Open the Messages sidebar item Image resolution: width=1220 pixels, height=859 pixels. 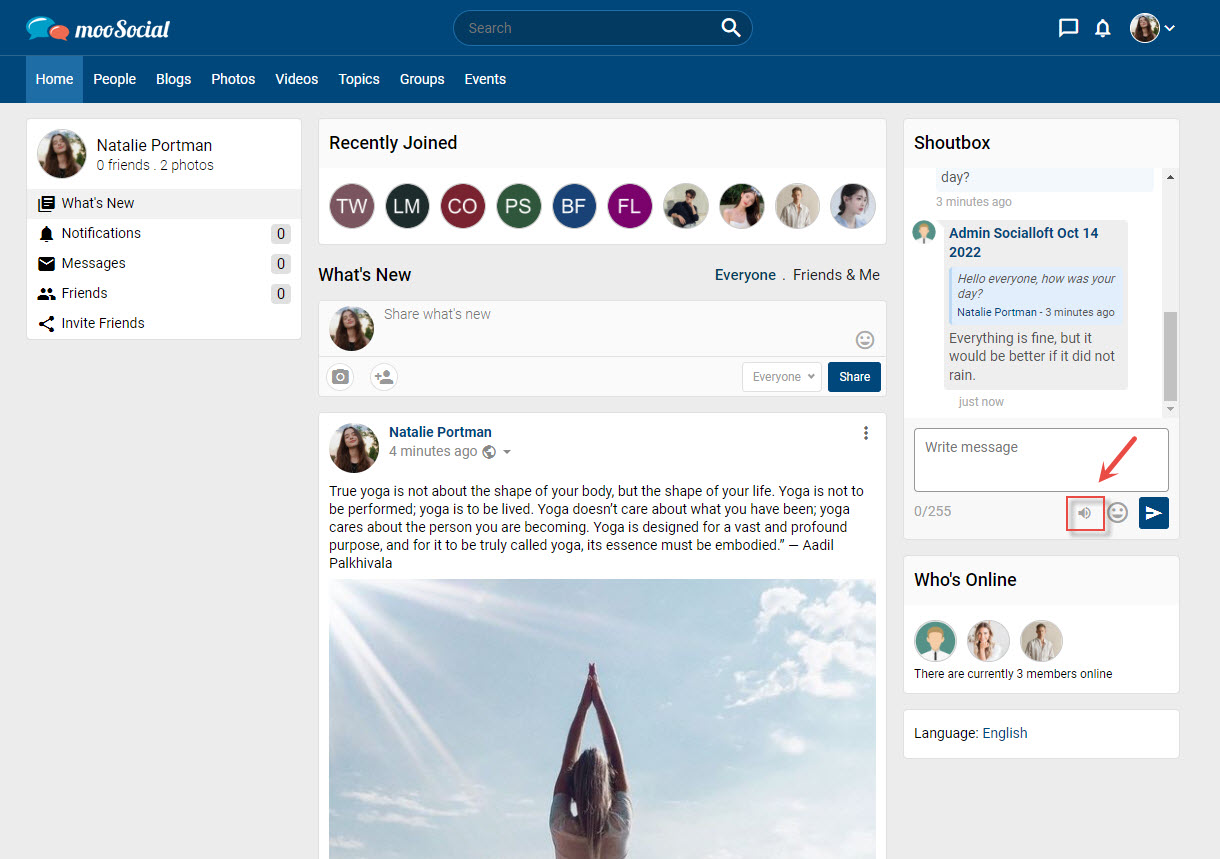[x=164, y=264]
